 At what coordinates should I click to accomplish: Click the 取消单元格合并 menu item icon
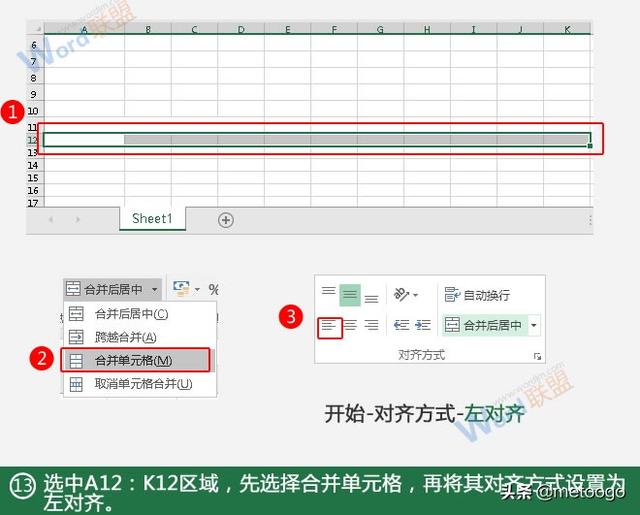coord(76,384)
